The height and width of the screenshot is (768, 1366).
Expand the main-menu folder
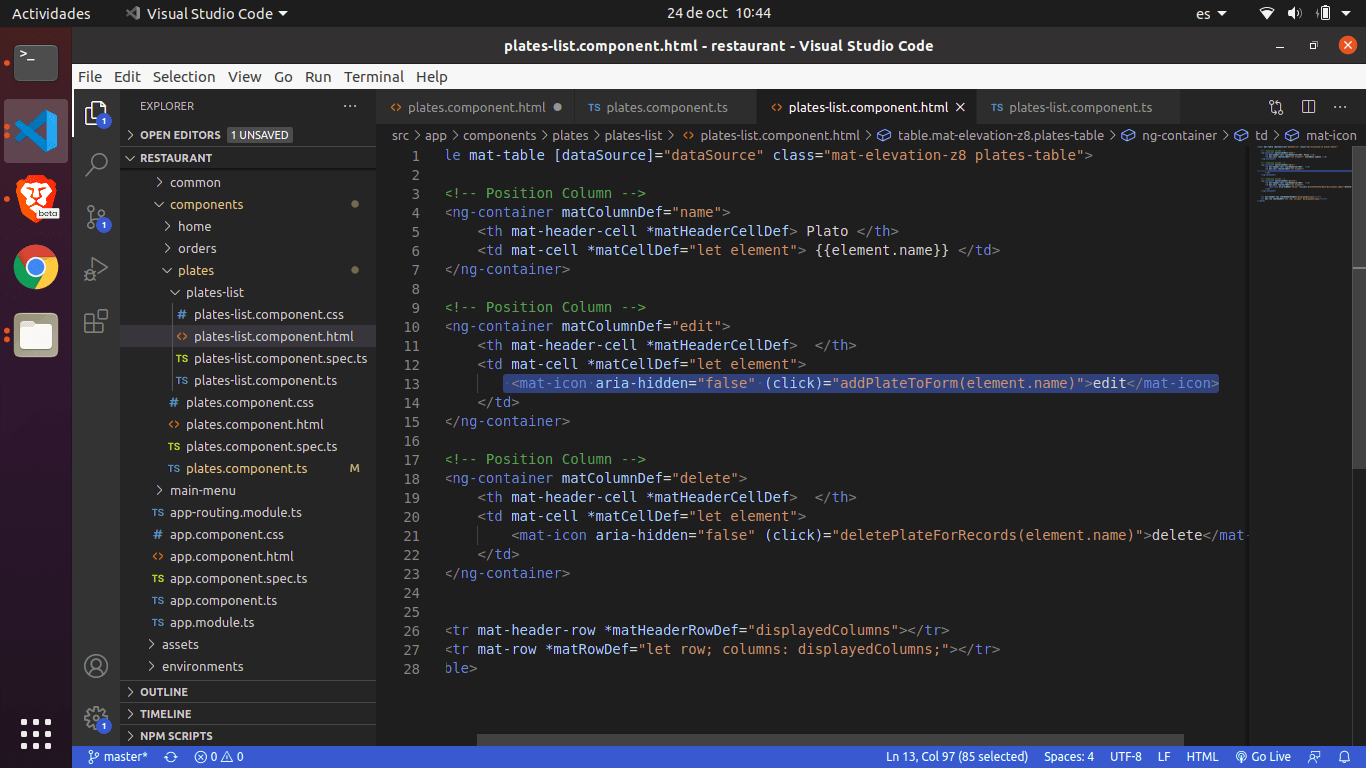[x=202, y=490]
